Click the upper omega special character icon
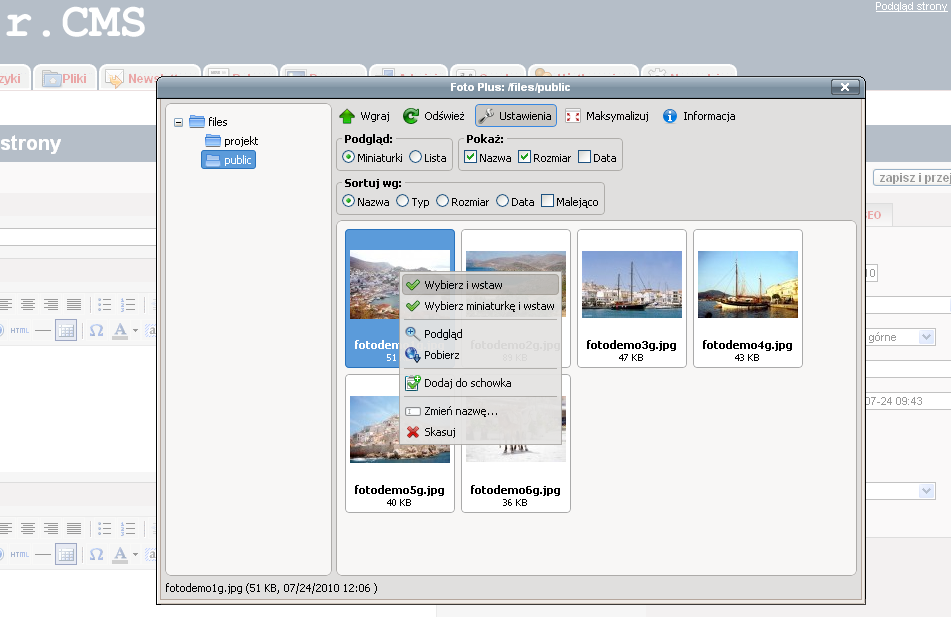 [96, 331]
